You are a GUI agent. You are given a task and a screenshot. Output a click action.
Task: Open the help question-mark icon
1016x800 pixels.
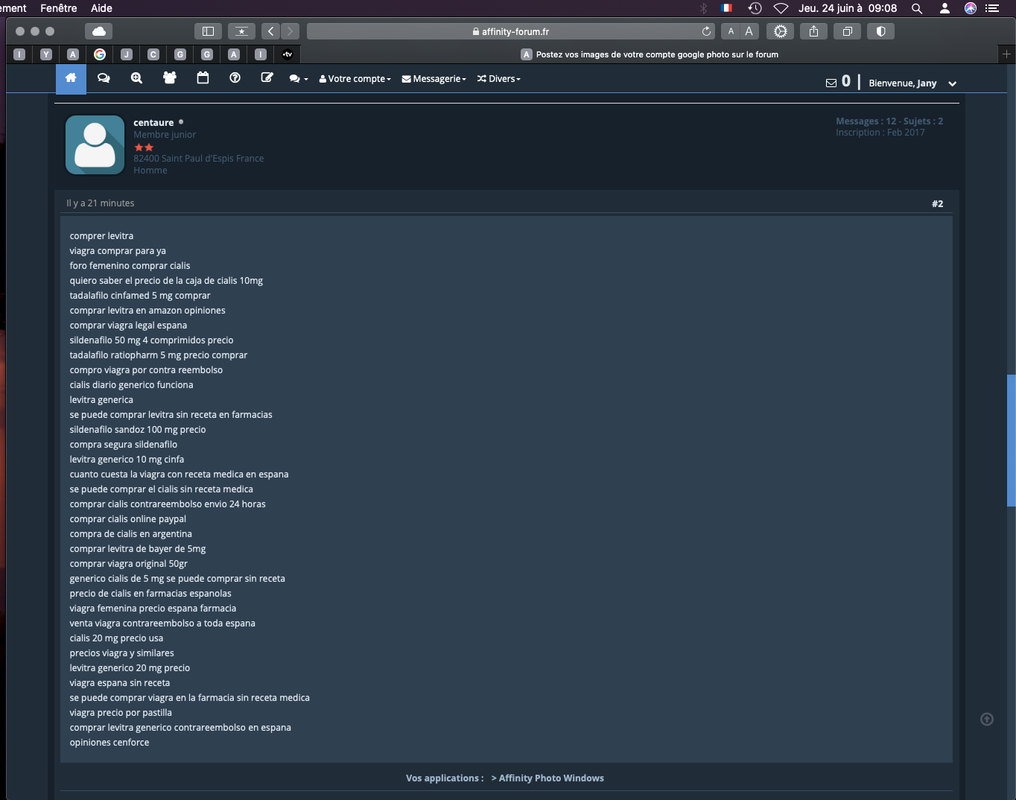235,78
